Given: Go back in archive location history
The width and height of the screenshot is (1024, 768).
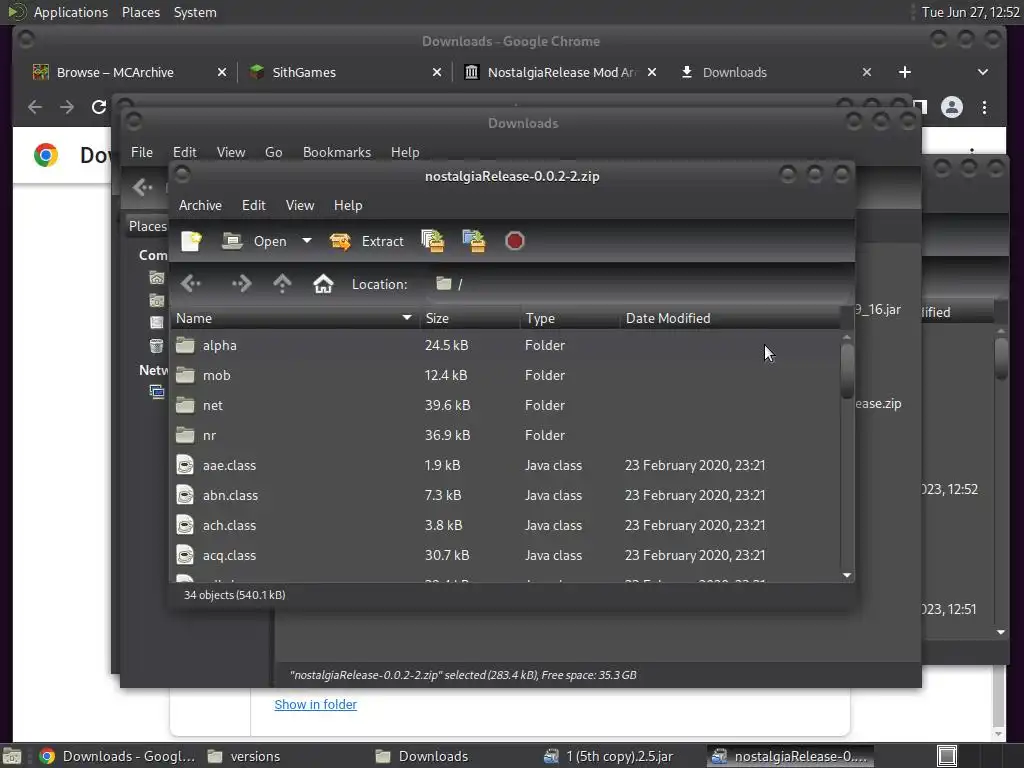Looking at the screenshot, I should click(191, 283).
